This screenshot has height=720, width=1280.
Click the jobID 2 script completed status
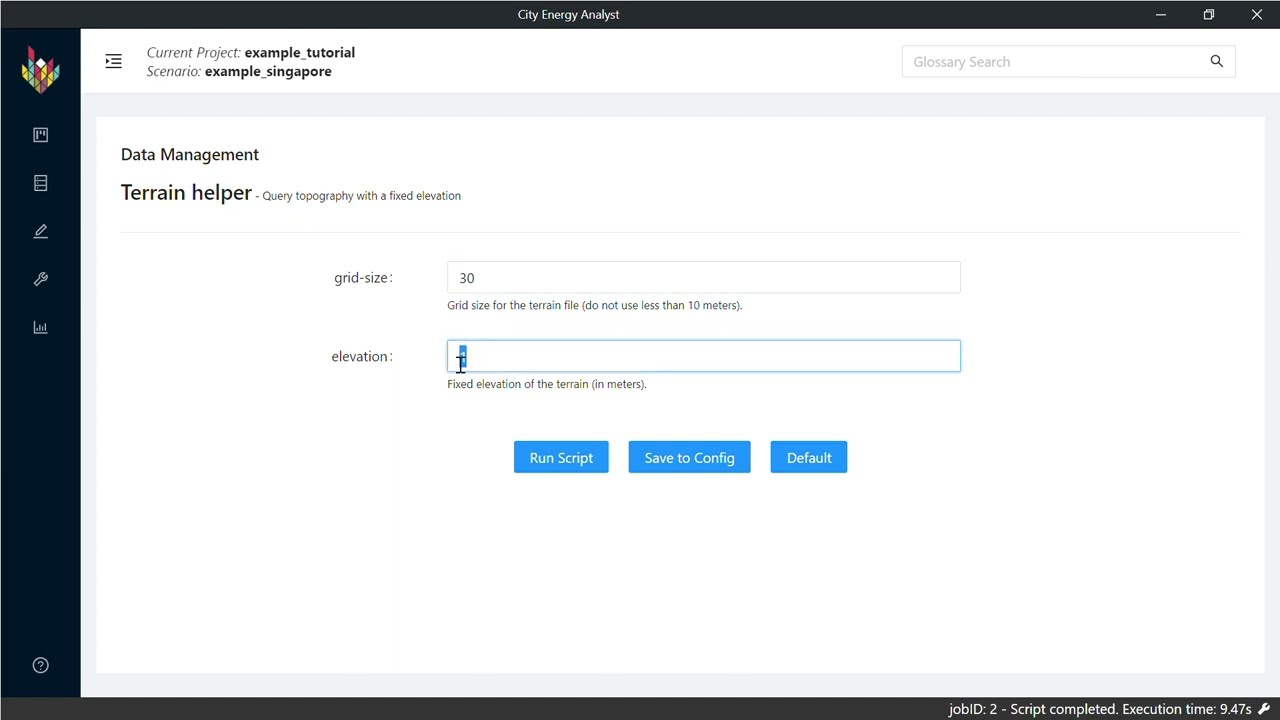click(x=1100, y=709)
